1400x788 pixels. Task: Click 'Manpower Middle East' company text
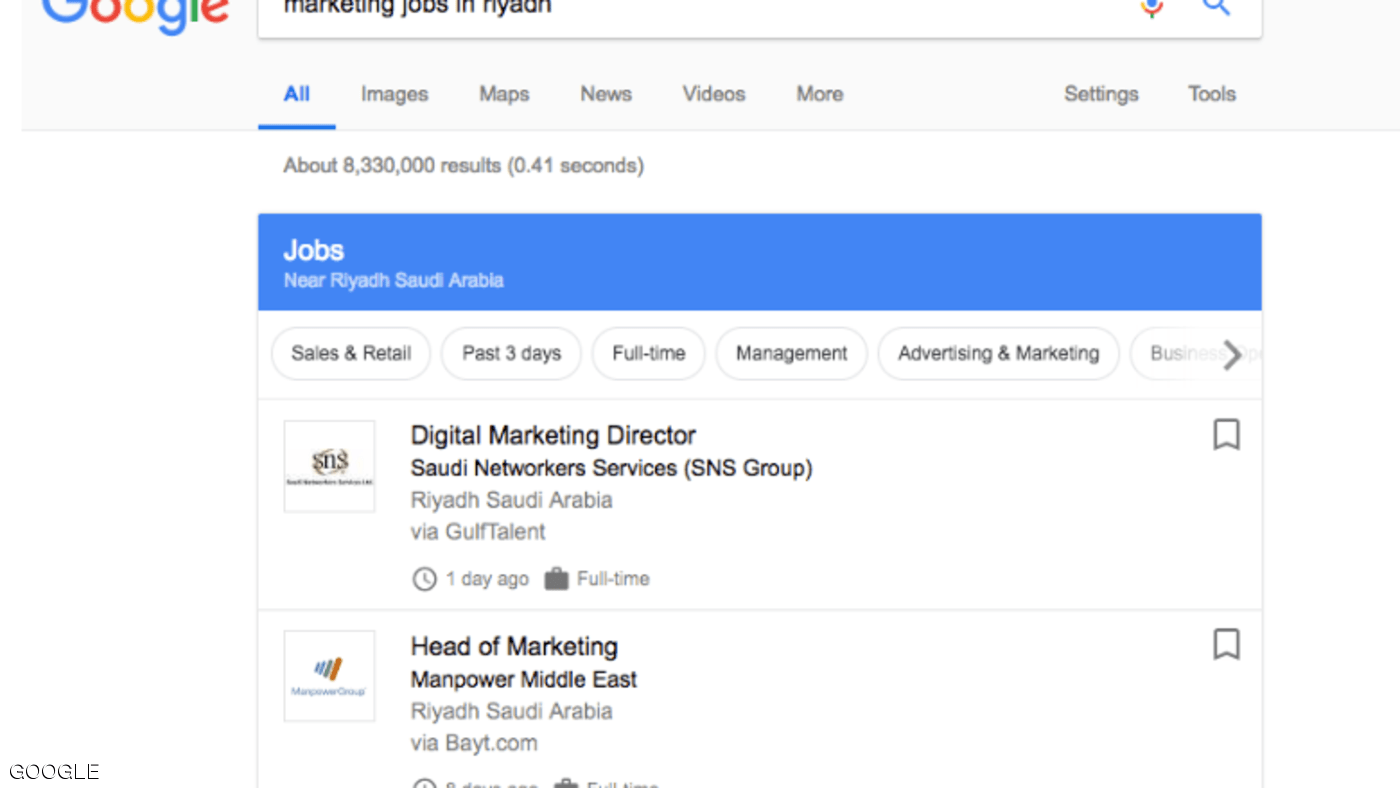coord(523,680)
